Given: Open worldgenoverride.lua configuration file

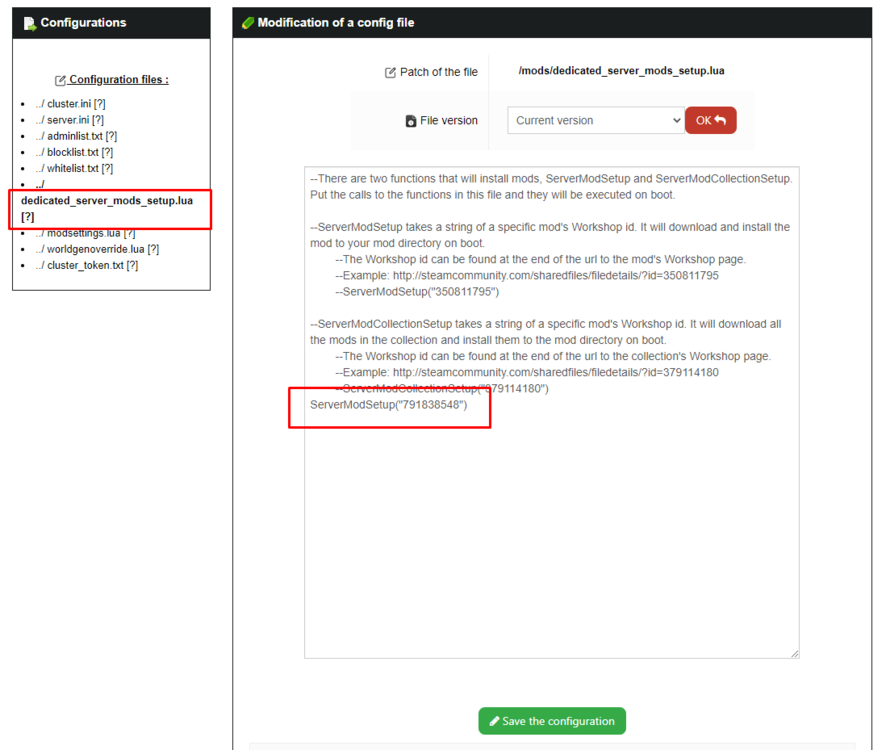Looking at the screenshot, I should [x=97, y=249].
